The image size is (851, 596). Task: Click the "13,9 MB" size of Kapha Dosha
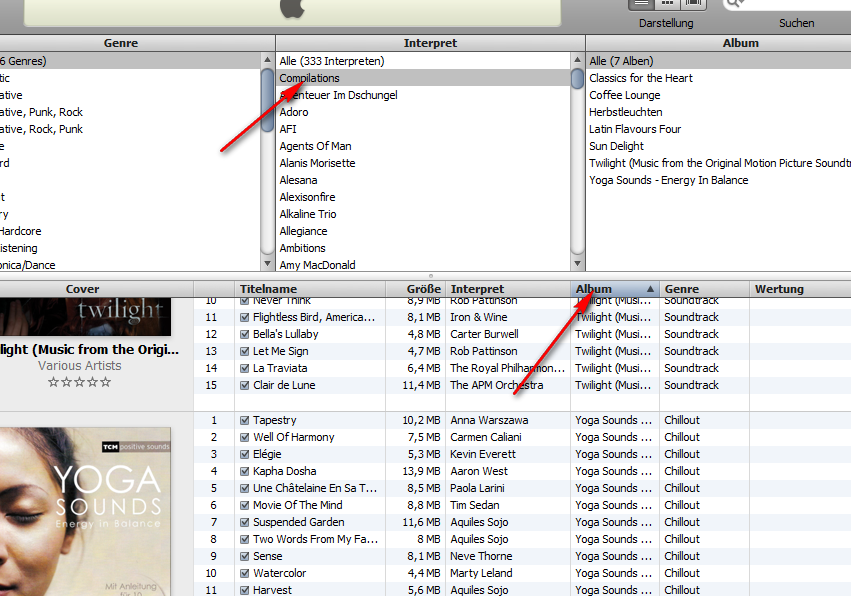[x=421, y=471]
